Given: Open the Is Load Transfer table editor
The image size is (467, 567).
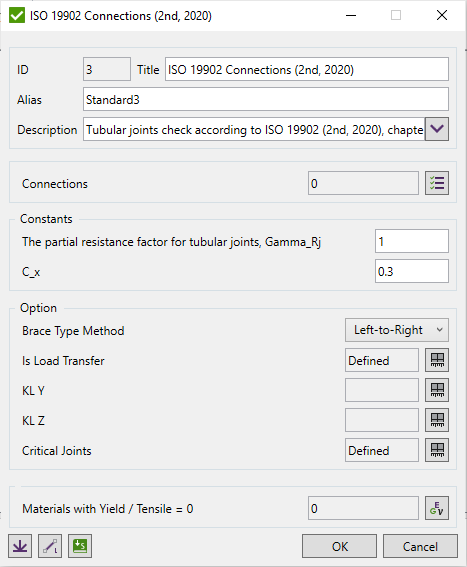Looking at the screenshot, I should tap(437, 360).
